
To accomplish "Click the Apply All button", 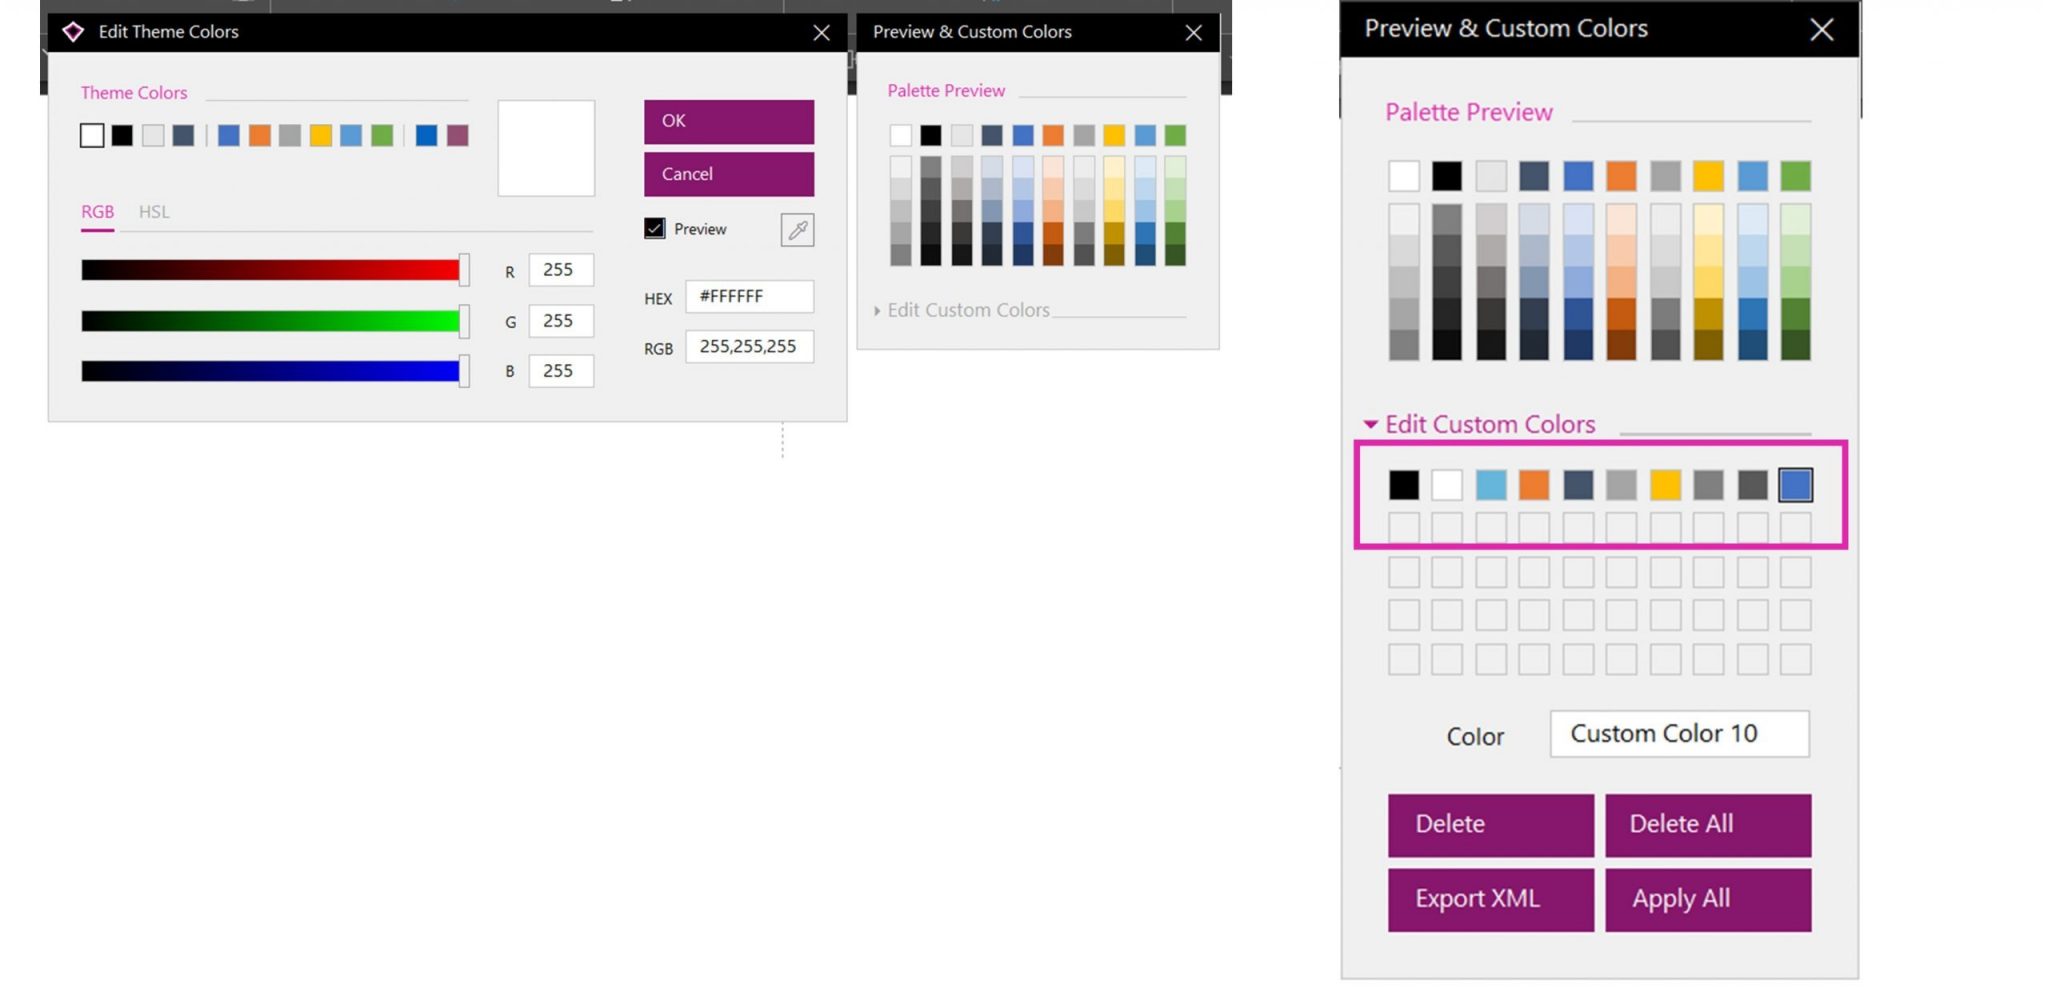I will [x=1708, y=899].
